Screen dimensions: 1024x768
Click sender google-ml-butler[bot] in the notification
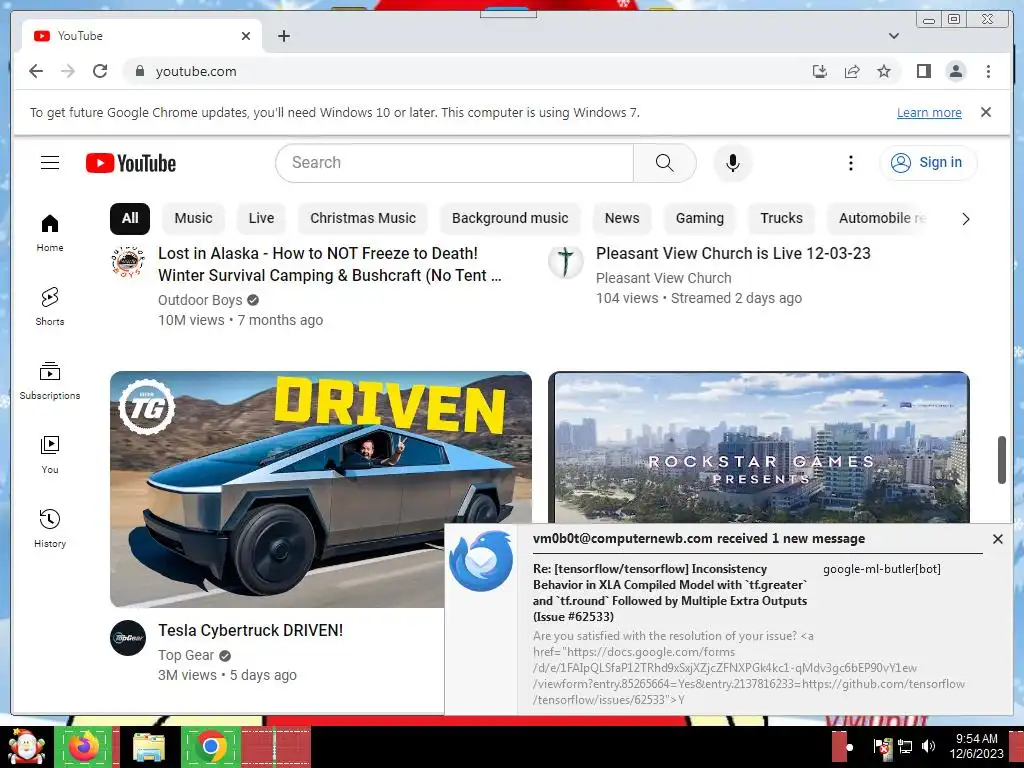pos(882,569)
